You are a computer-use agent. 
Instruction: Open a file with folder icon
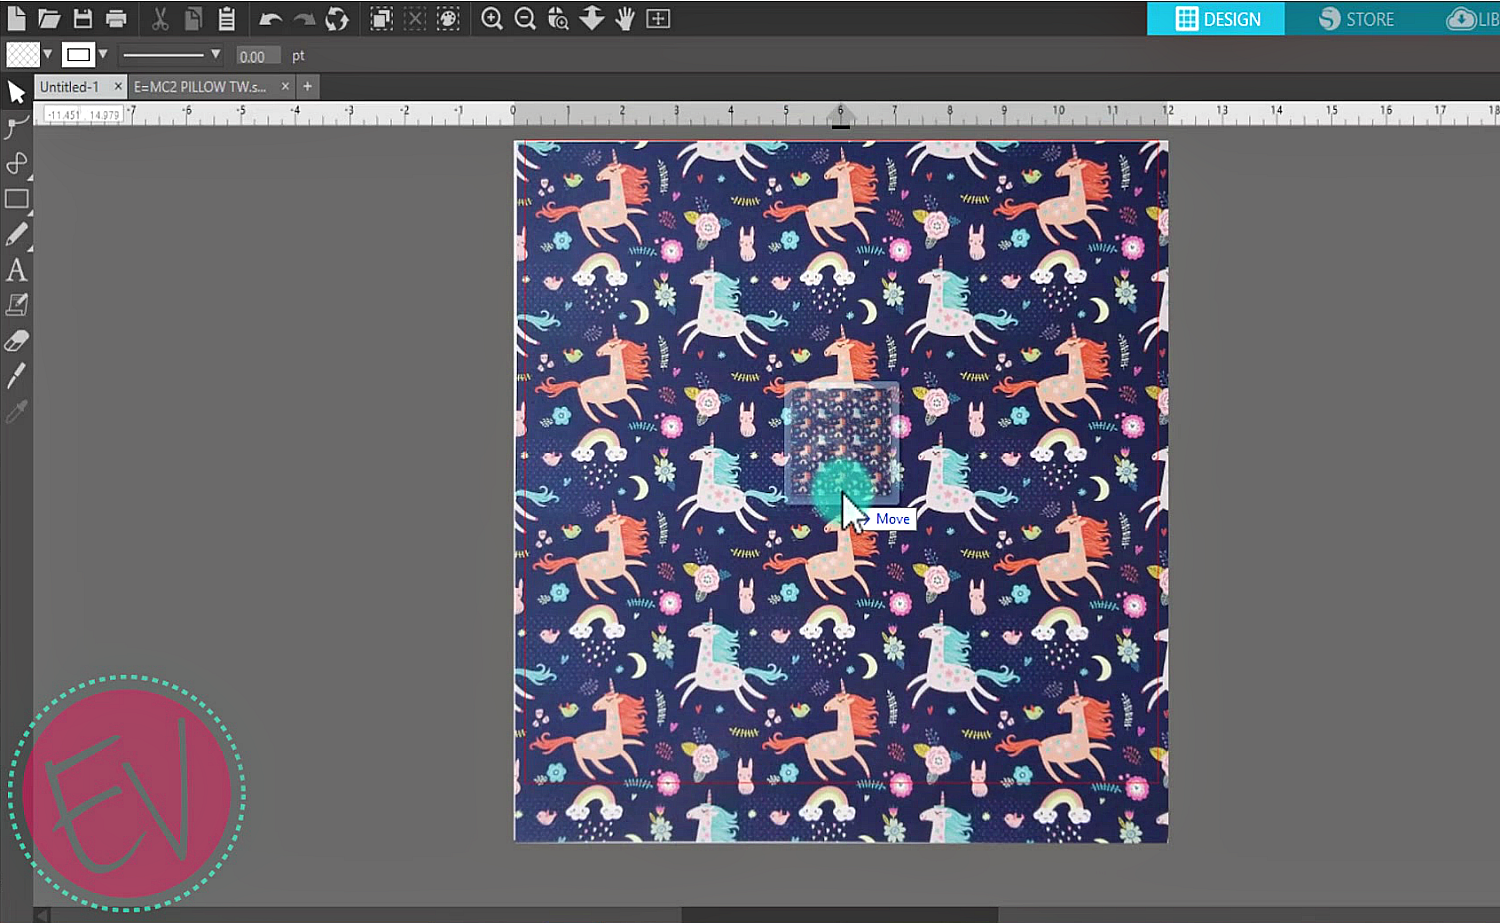pyautogui.click(x=49, y=18)
